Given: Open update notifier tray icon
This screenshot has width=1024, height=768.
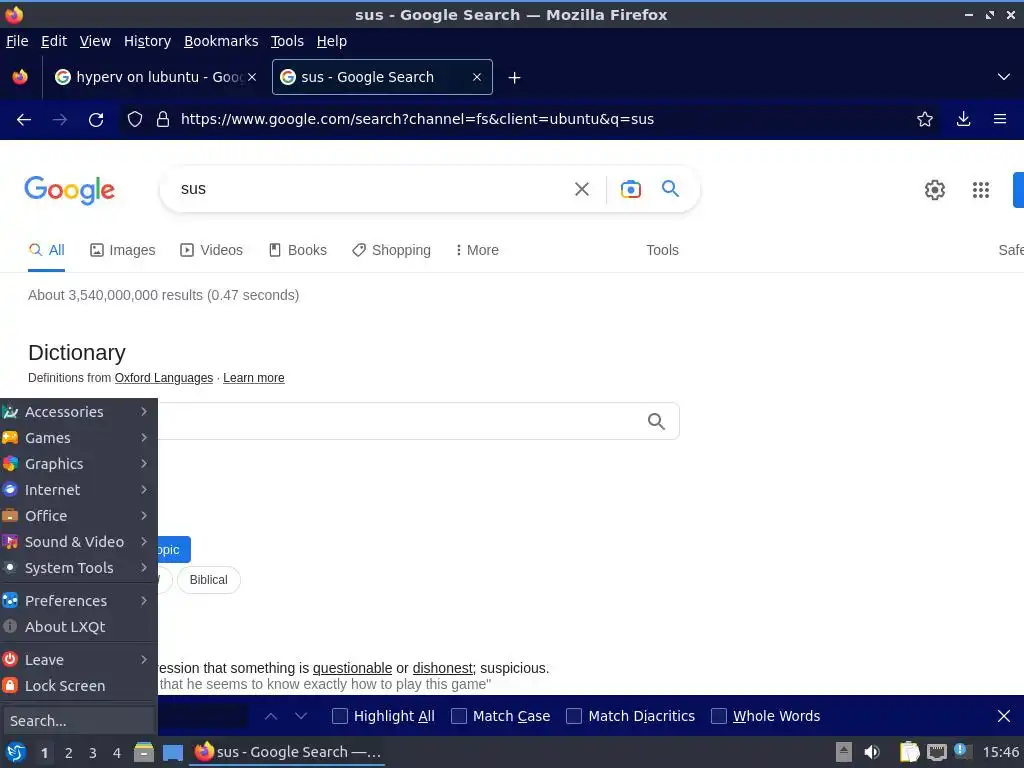Looking at the screenshot, I should tap(961, 751).
